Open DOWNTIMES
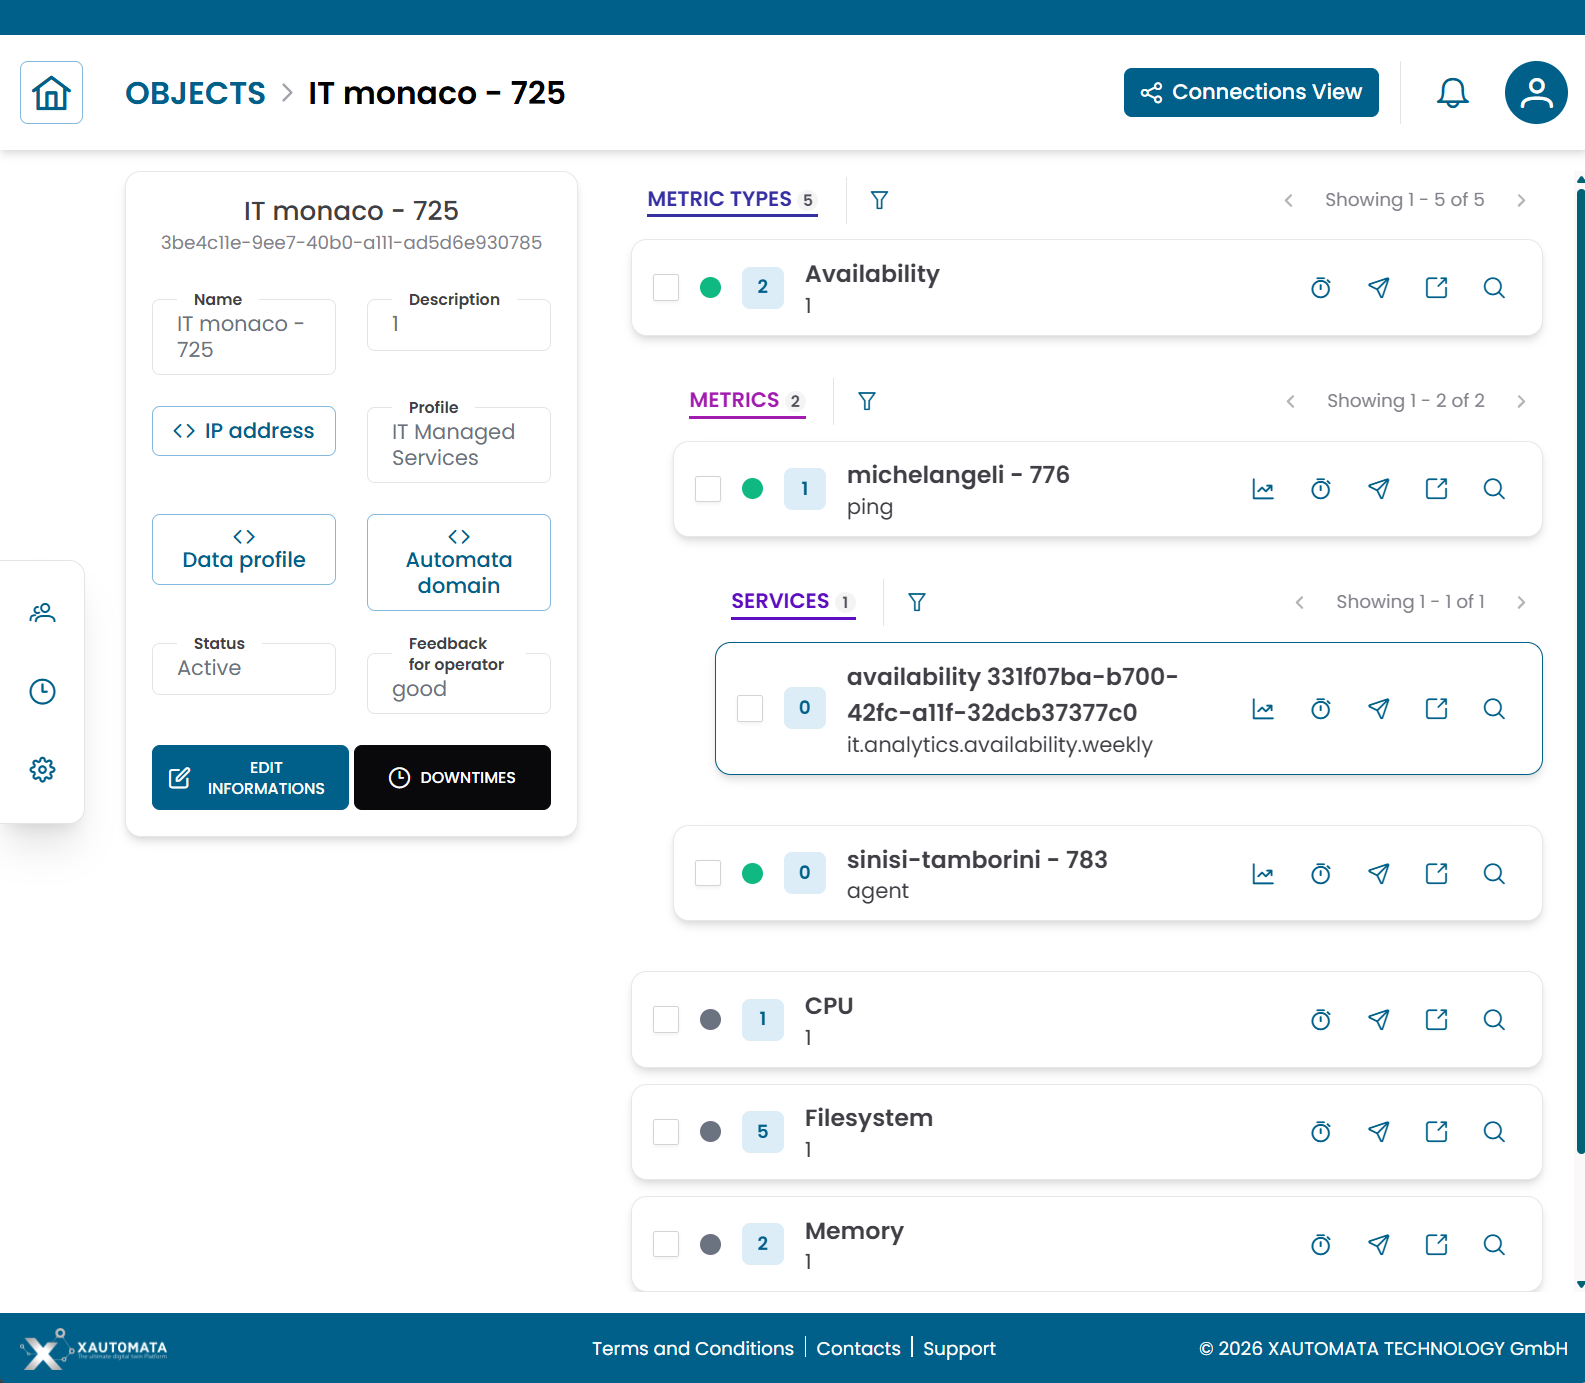The image size is (1585, 1383). coord(452,778)
